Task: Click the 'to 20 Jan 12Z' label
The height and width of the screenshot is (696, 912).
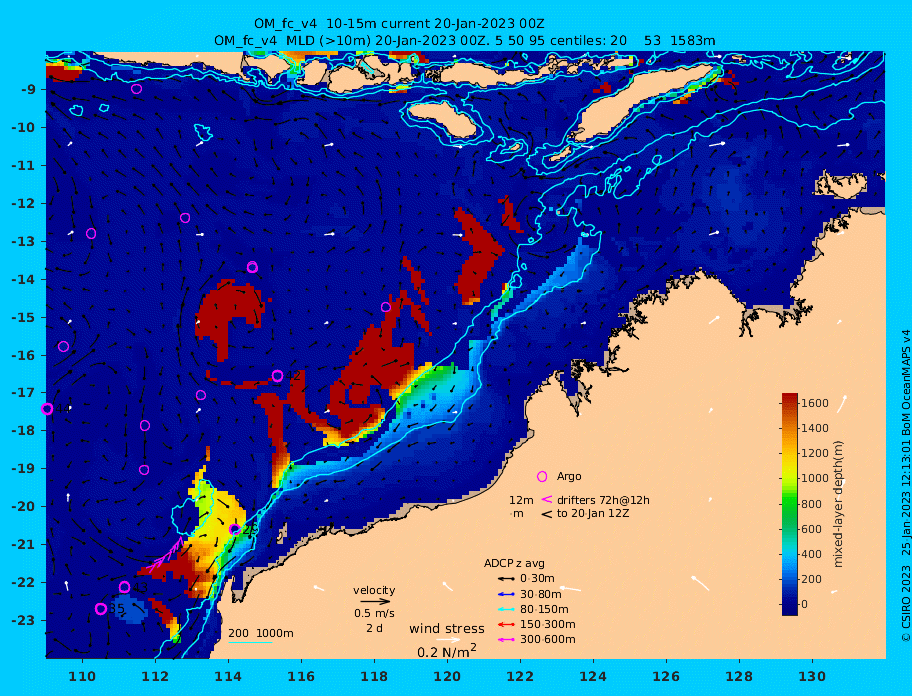Action: (593, 513)
